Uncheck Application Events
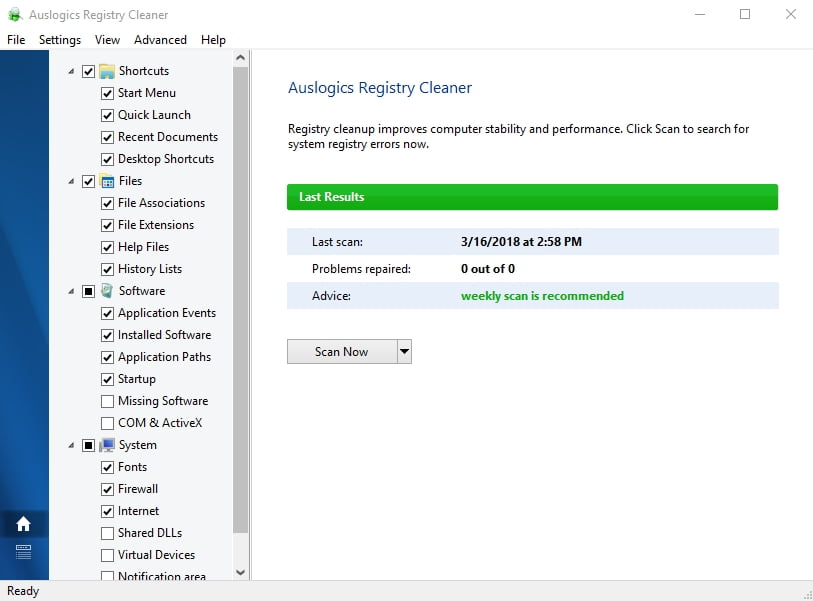 click(x=107, y=313)
